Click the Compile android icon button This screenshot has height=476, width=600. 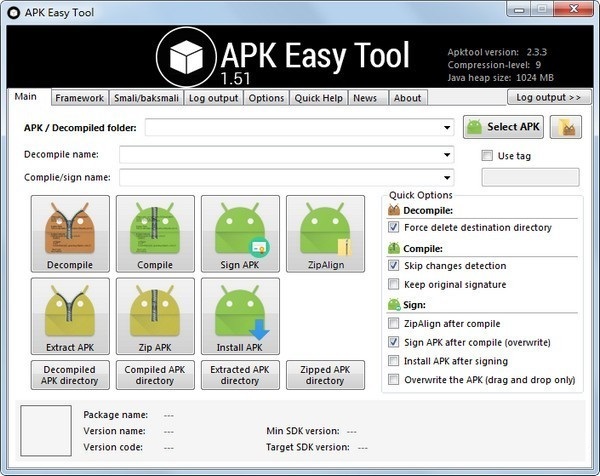click(155, 234)
